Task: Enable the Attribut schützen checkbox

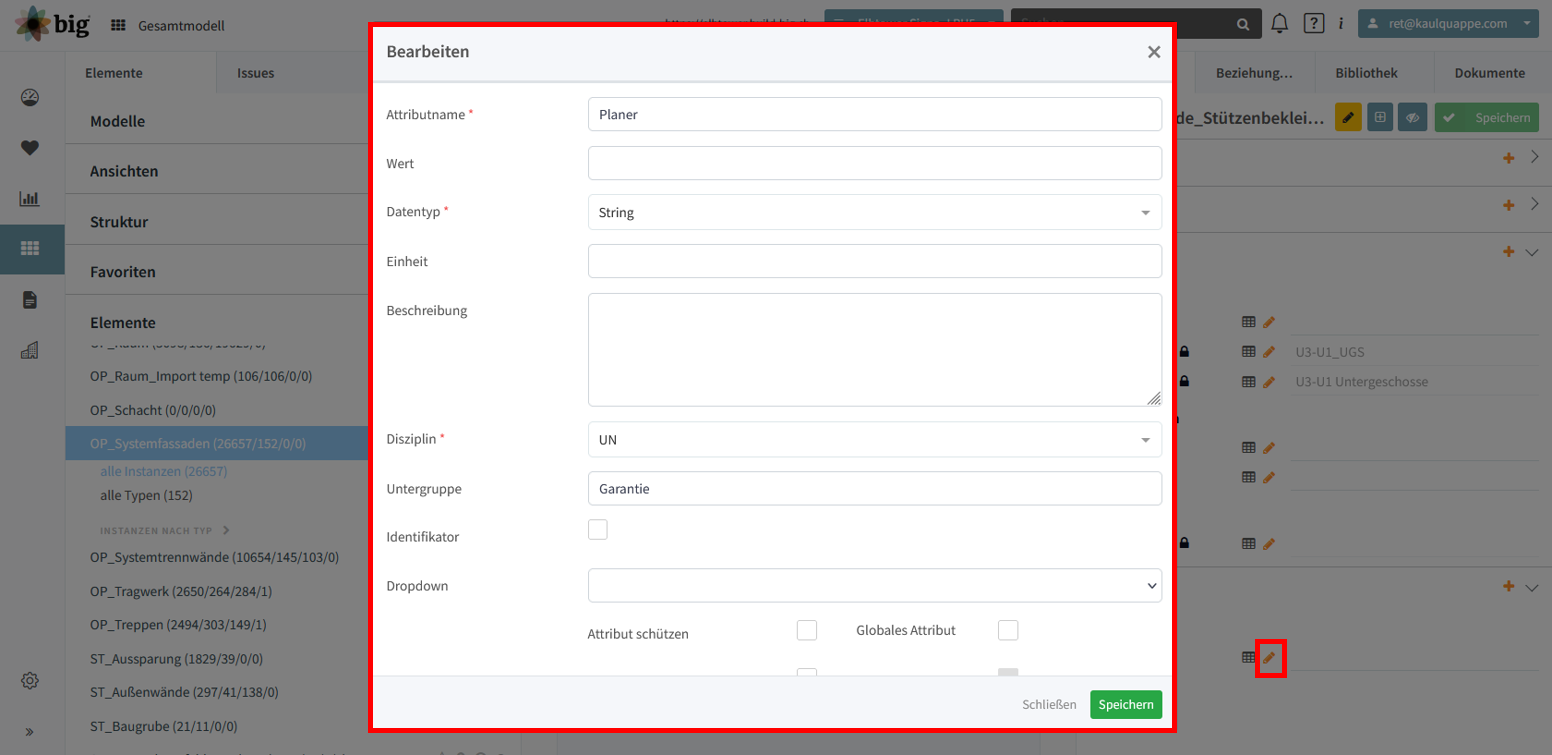Action: (807, 630)
